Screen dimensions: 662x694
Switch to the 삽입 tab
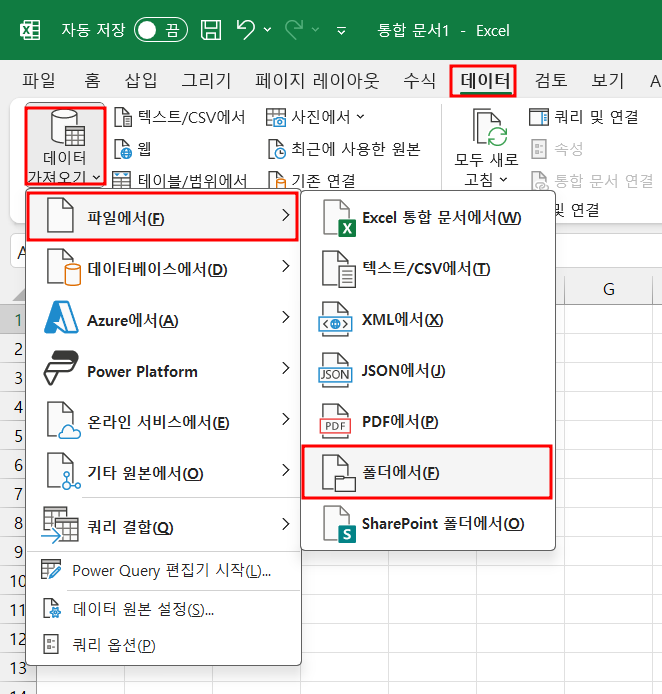click(x=141, y=81)
